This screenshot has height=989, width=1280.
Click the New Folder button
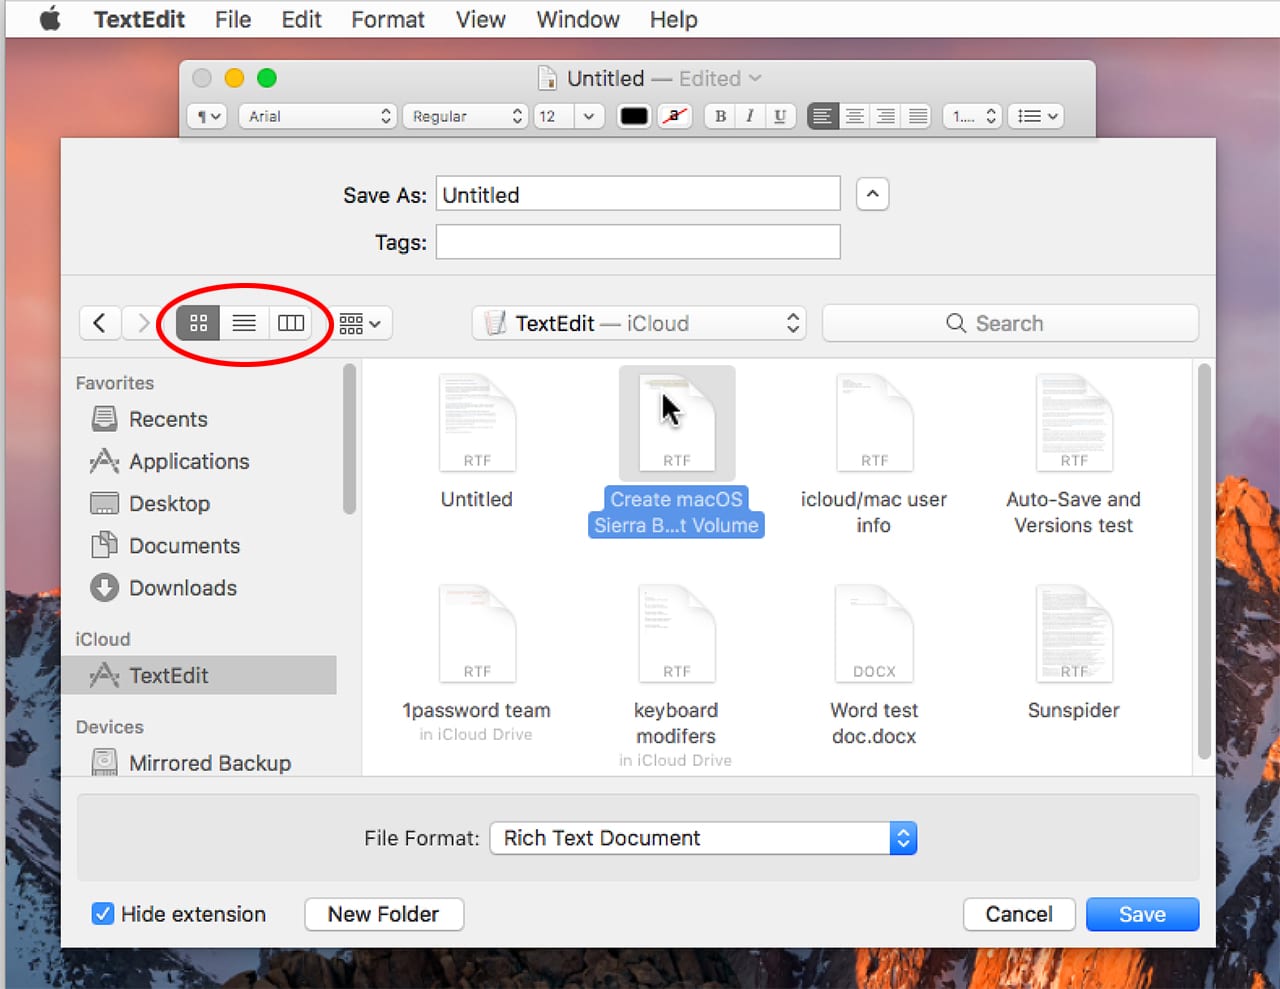pos(383,914)
